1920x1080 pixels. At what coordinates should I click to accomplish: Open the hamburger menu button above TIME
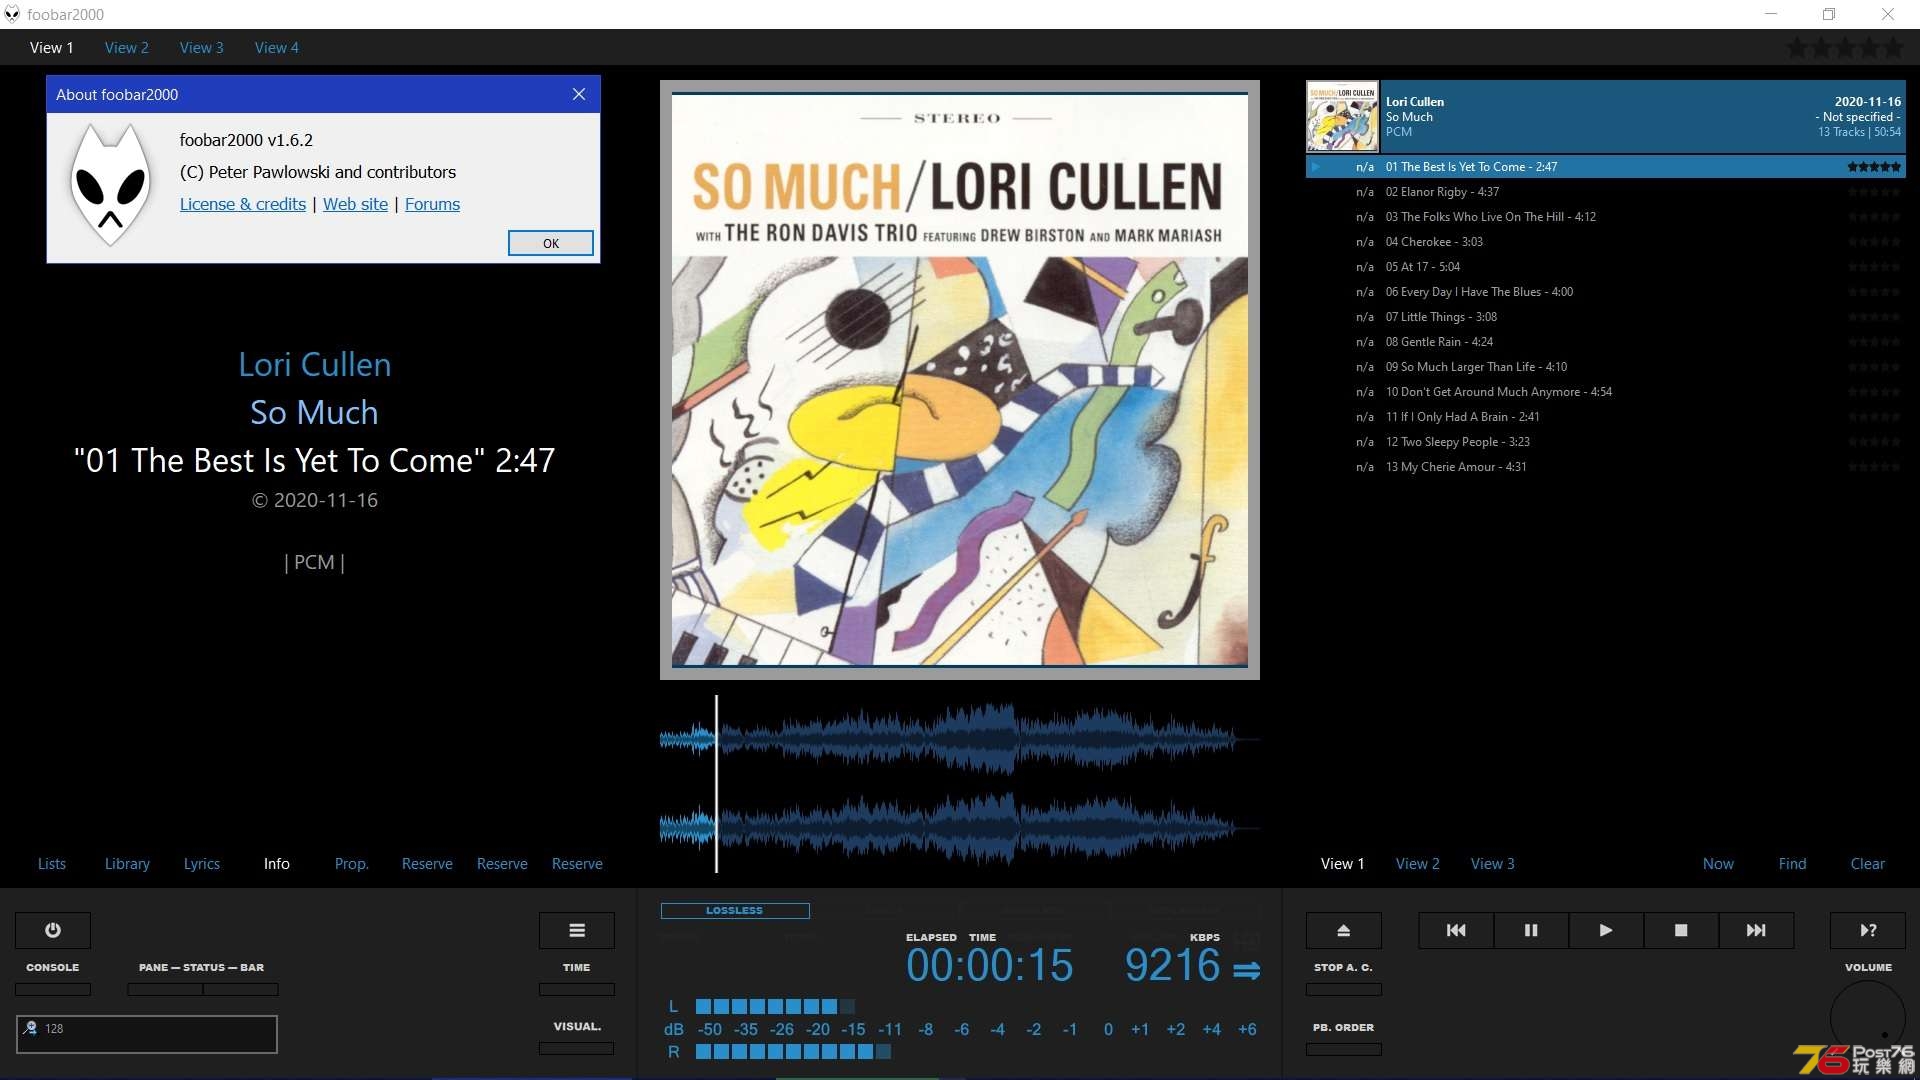tap(577, 930)
